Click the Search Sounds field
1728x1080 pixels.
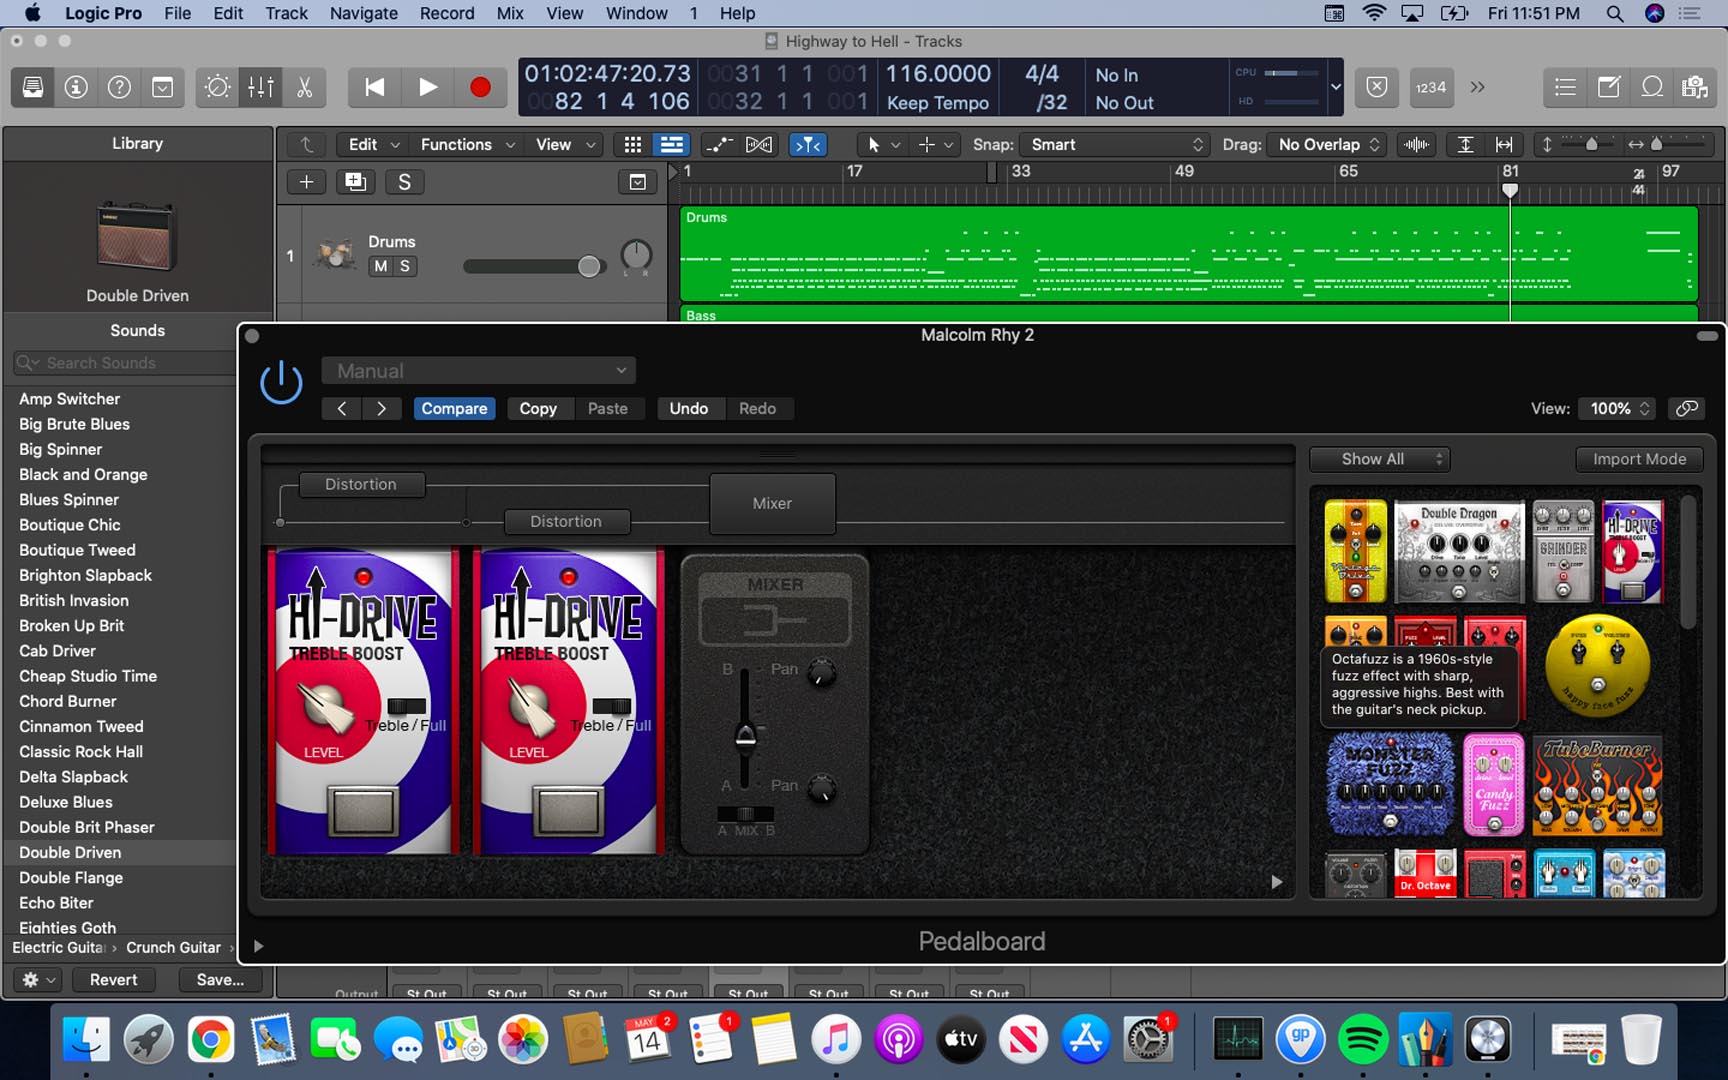tap(124, 363)
